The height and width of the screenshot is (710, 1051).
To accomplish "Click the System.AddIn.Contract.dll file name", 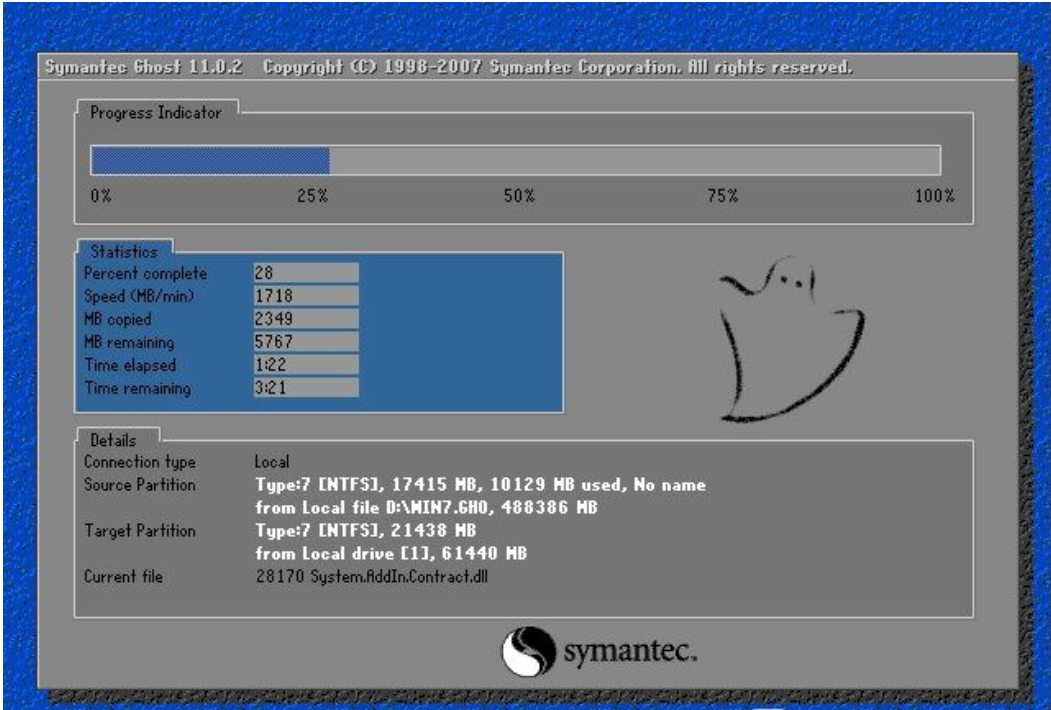I will 399,577.
